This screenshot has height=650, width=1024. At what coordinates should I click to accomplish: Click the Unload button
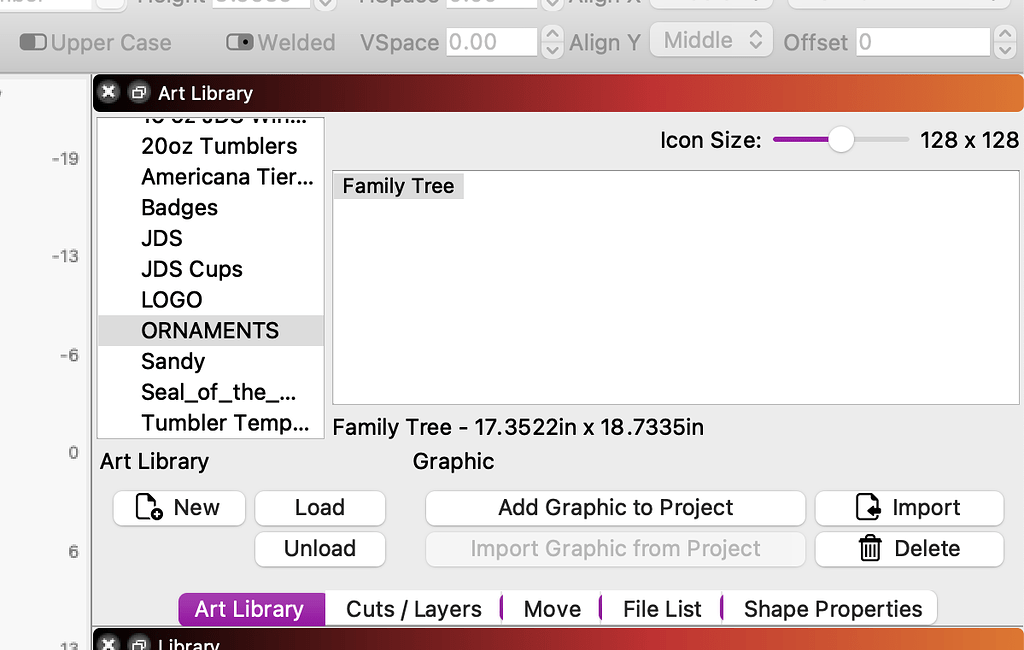click(320, 548)
